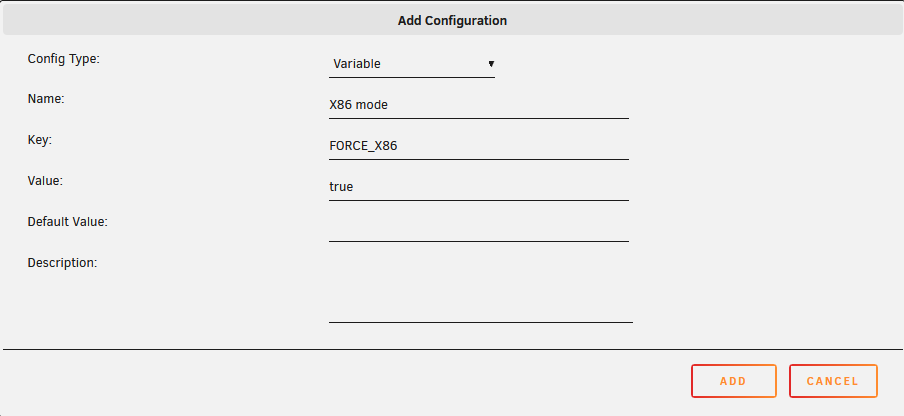Click the Add Configuration title bar

coord(452,21)
